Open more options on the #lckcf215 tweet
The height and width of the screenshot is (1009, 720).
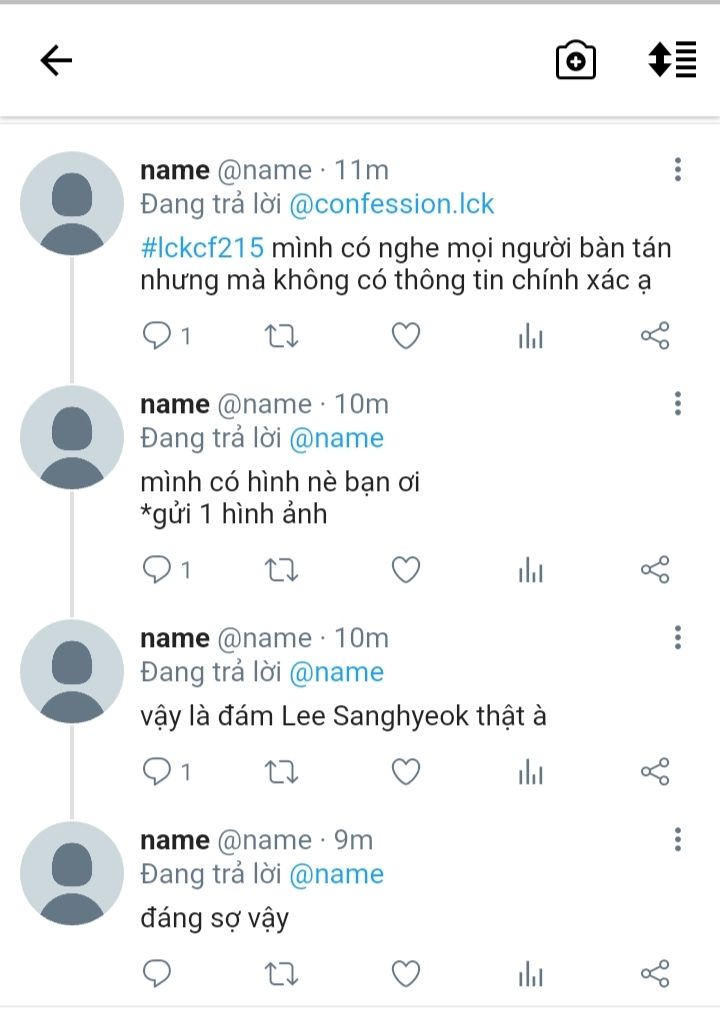[678, 170]
